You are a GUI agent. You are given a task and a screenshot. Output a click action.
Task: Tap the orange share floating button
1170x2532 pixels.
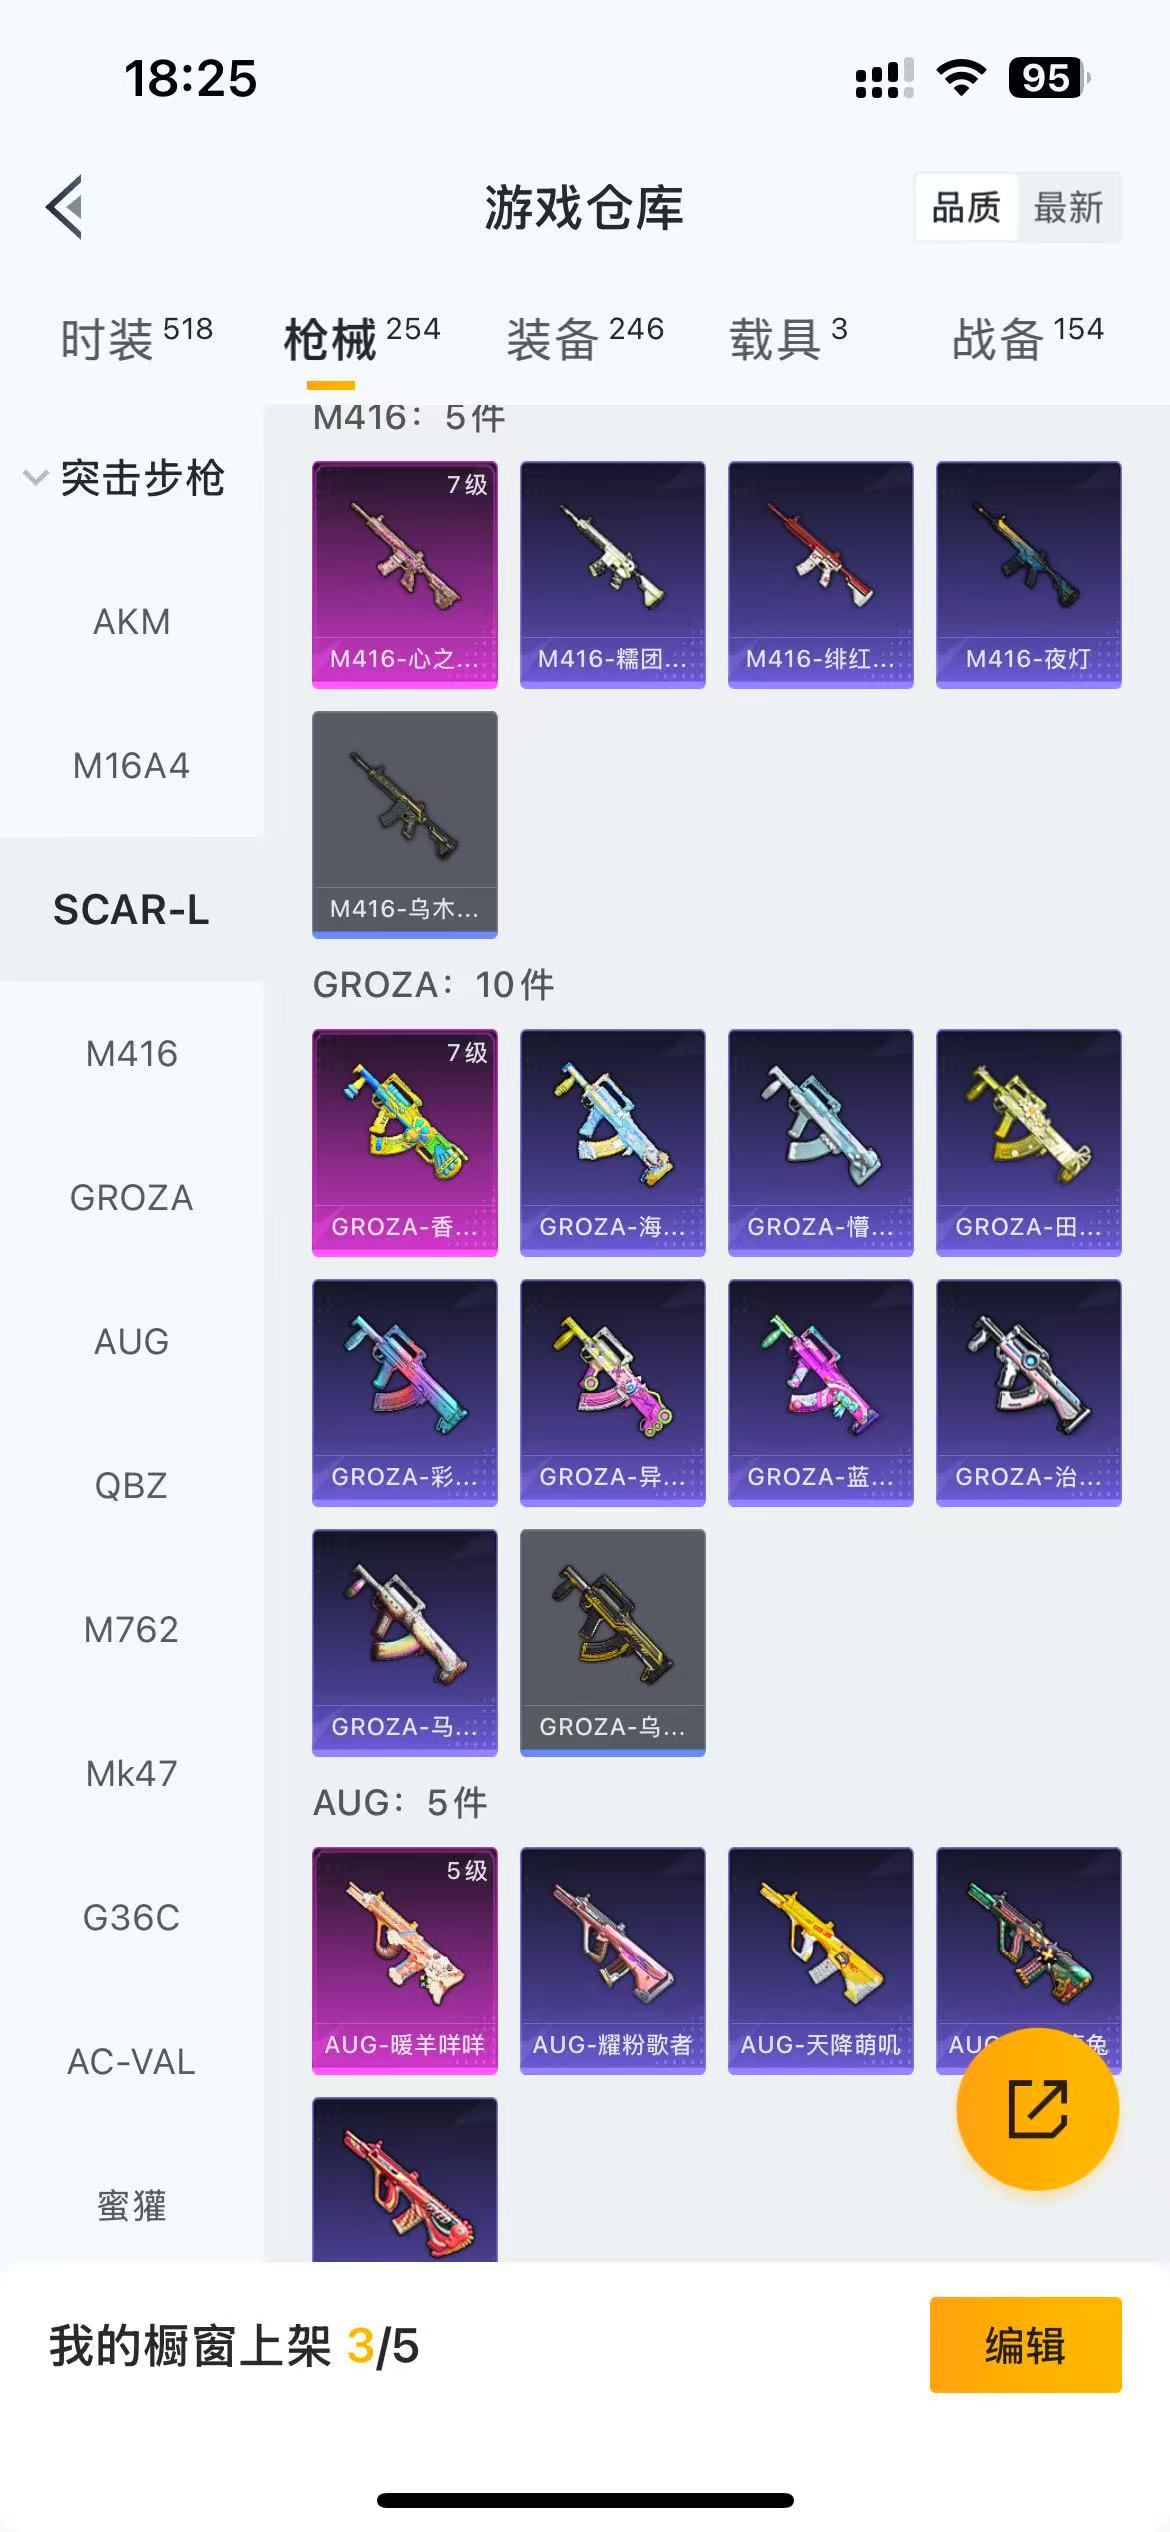point(1037,2109)
